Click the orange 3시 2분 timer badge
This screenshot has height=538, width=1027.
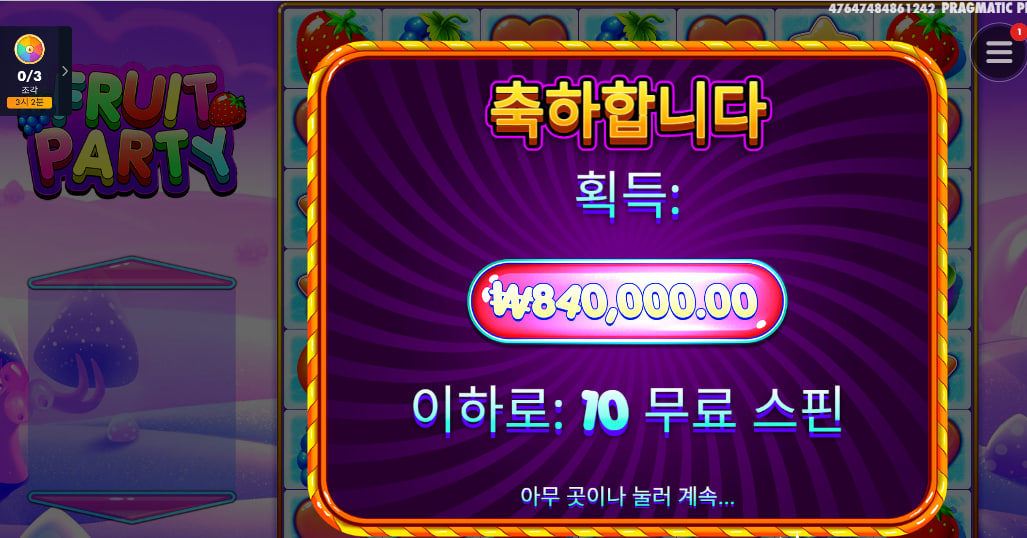pos(29,102)
